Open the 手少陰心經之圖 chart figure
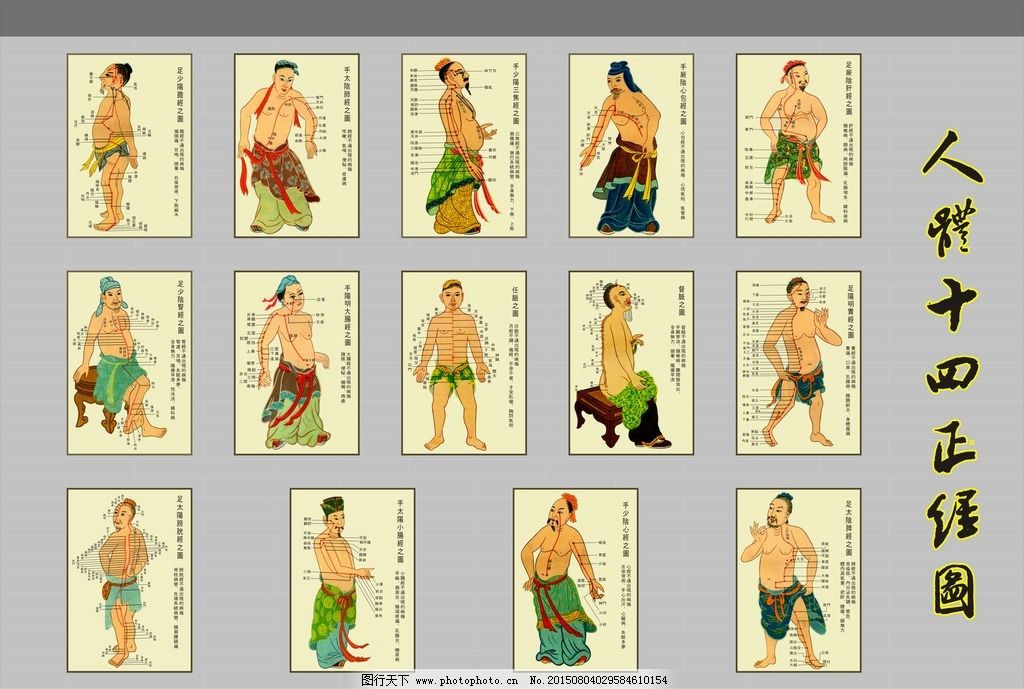 pos(575,581)
